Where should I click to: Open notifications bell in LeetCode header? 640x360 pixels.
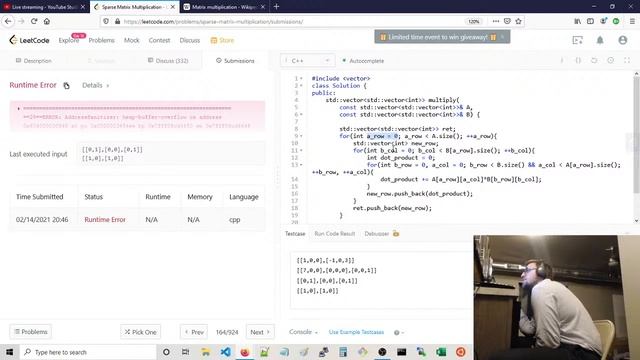click(x=600, y=40)
